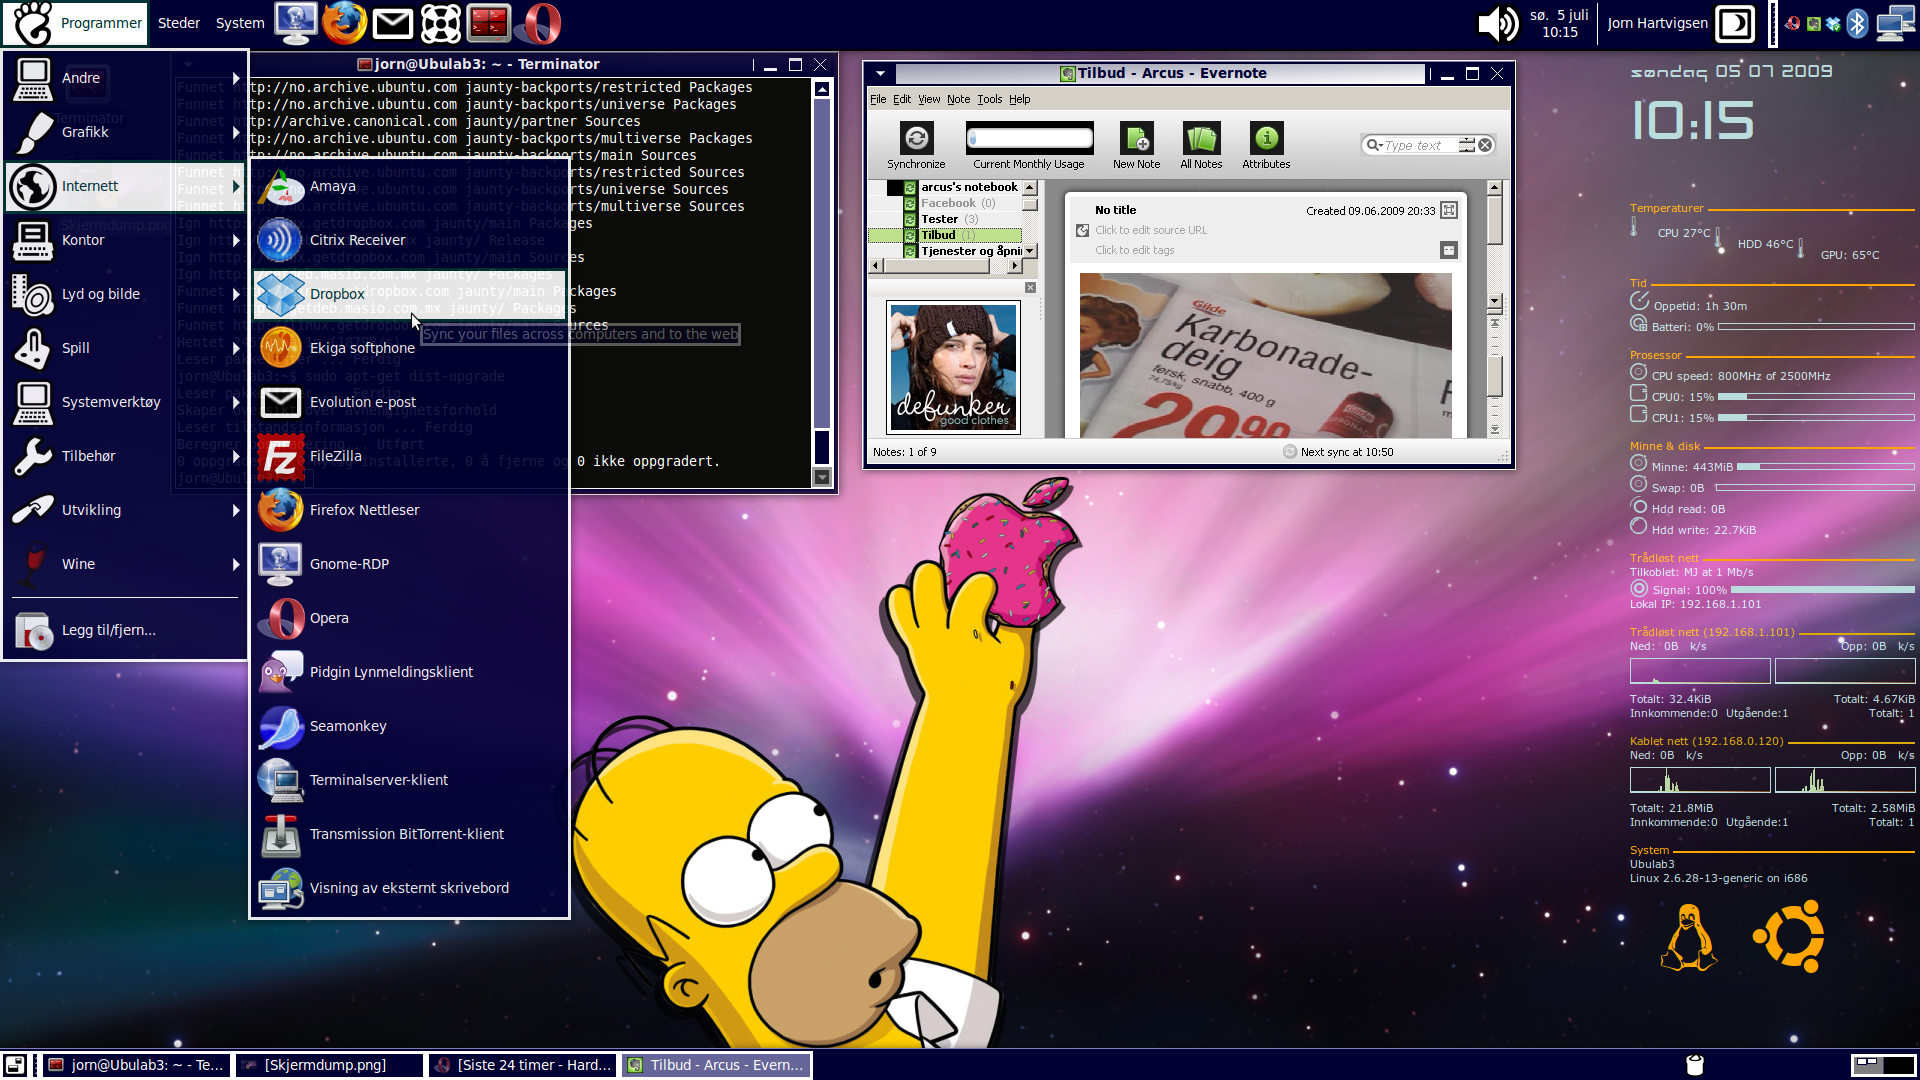Select the Facebook notebook

click(947, 203)
